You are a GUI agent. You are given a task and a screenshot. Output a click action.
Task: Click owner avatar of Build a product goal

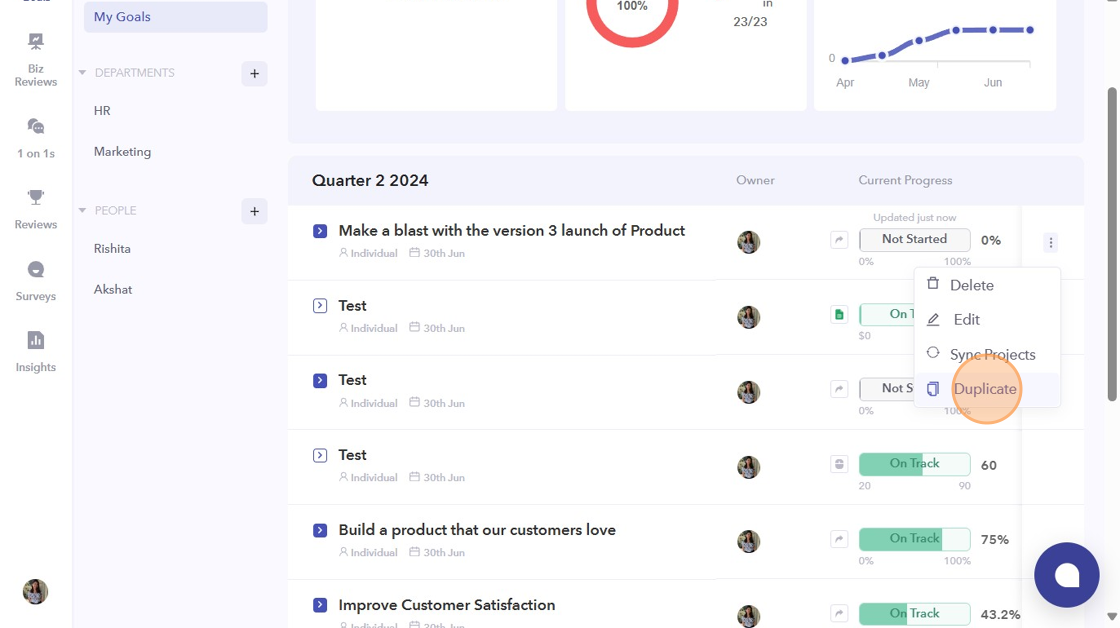(749, 542)
